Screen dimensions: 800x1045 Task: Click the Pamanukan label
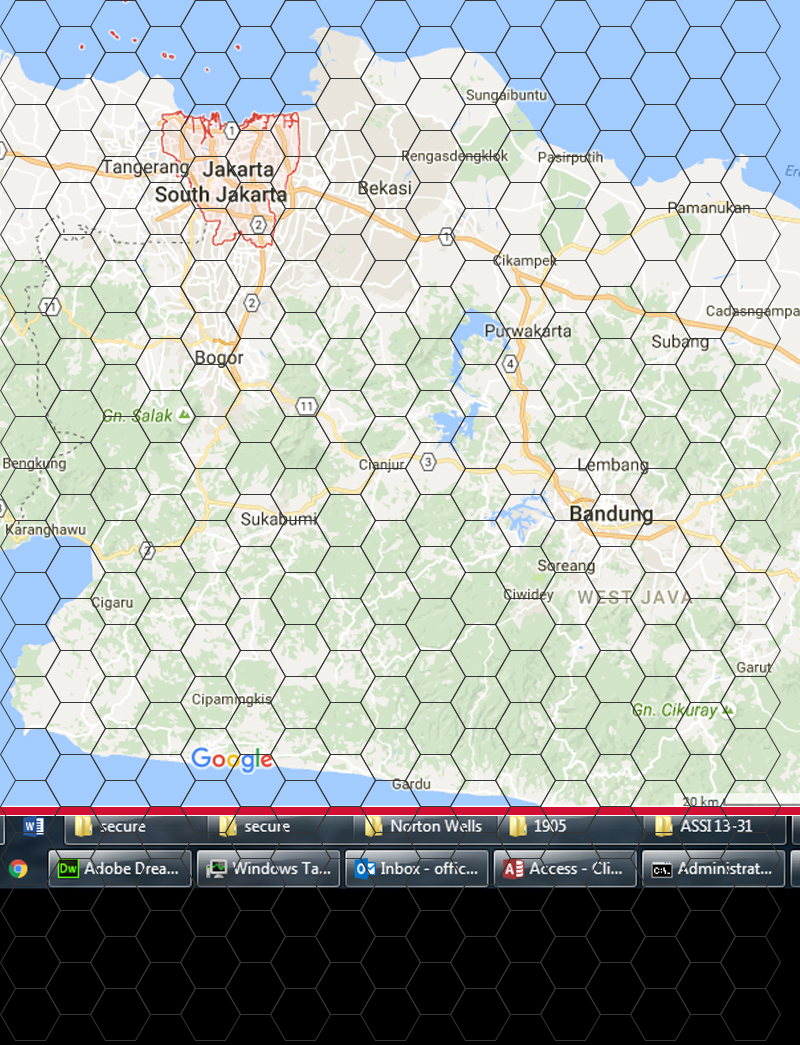coord(709,208)
